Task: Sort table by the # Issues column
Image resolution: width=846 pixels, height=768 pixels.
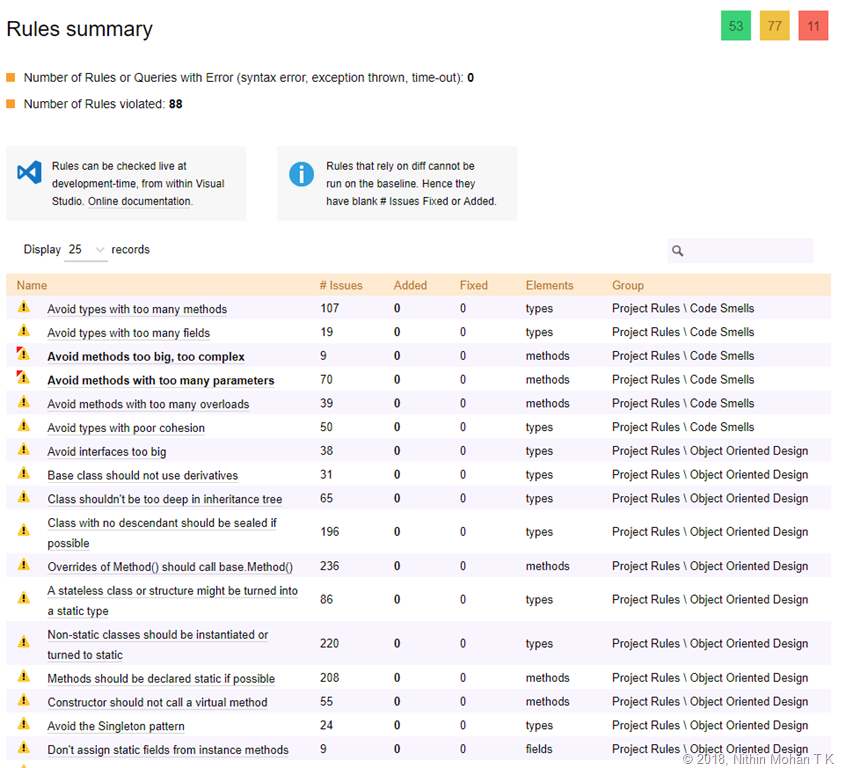Action: pyautogui.click(x=341, y=285)
